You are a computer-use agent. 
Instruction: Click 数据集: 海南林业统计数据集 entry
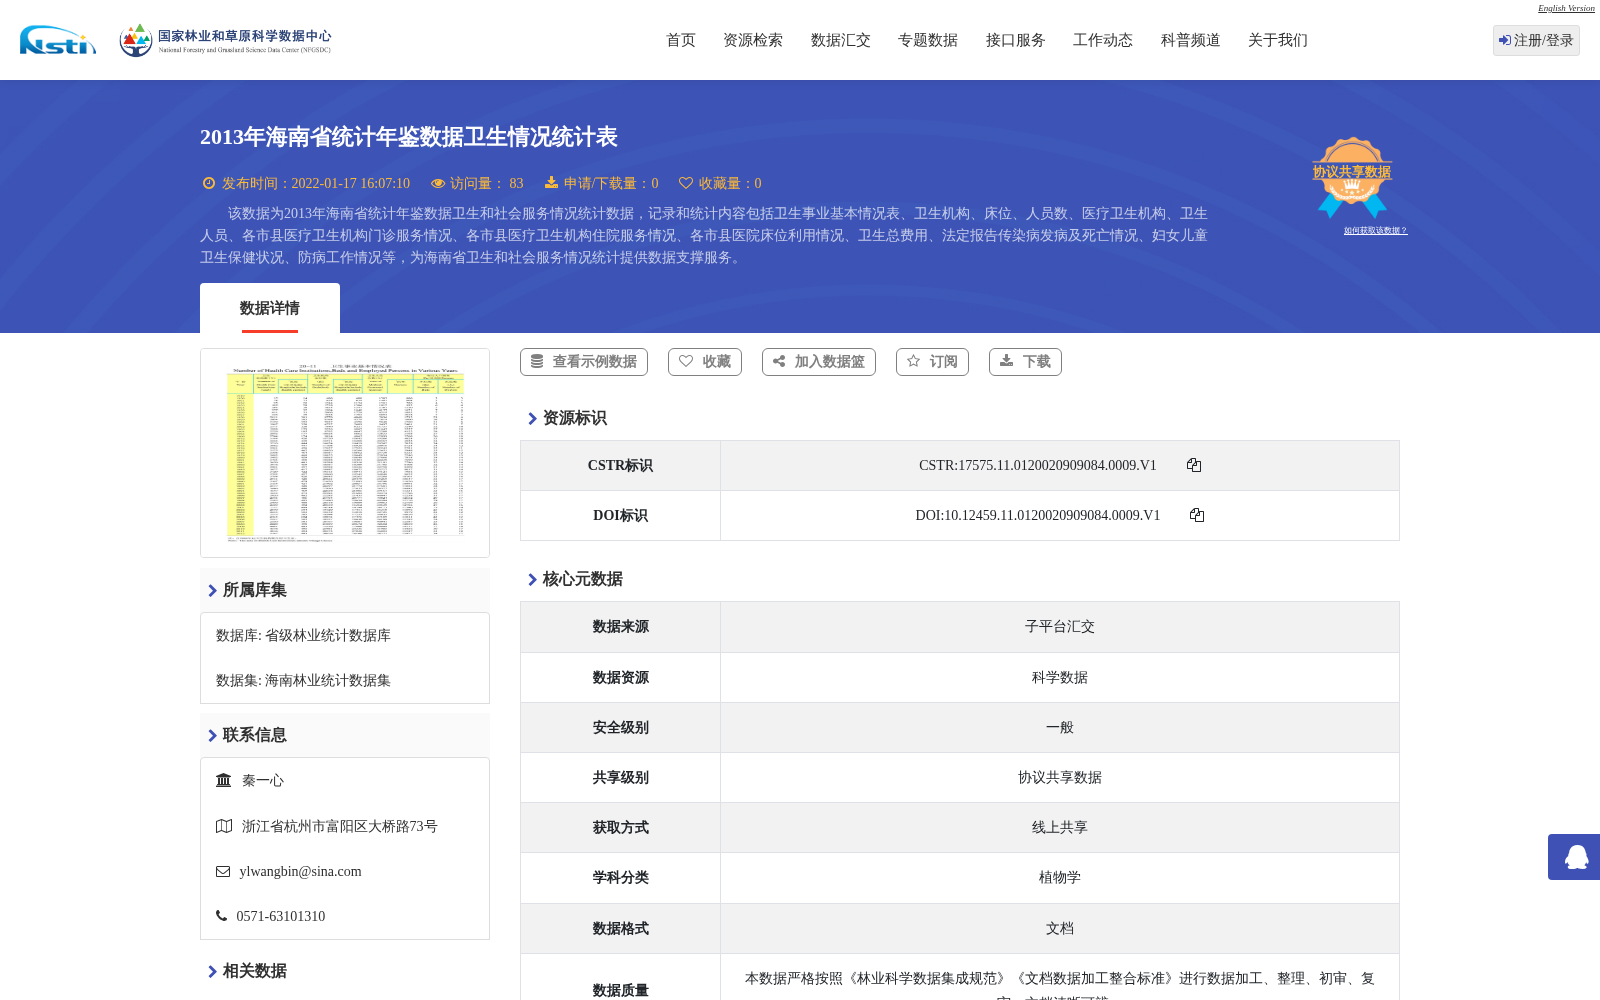coord(303,680)
